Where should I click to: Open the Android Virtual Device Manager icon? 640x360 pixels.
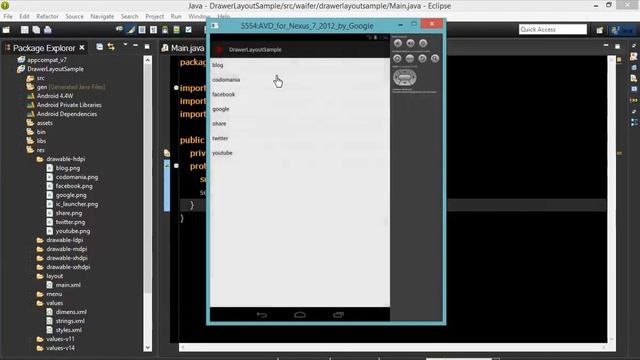click(176, 30)
